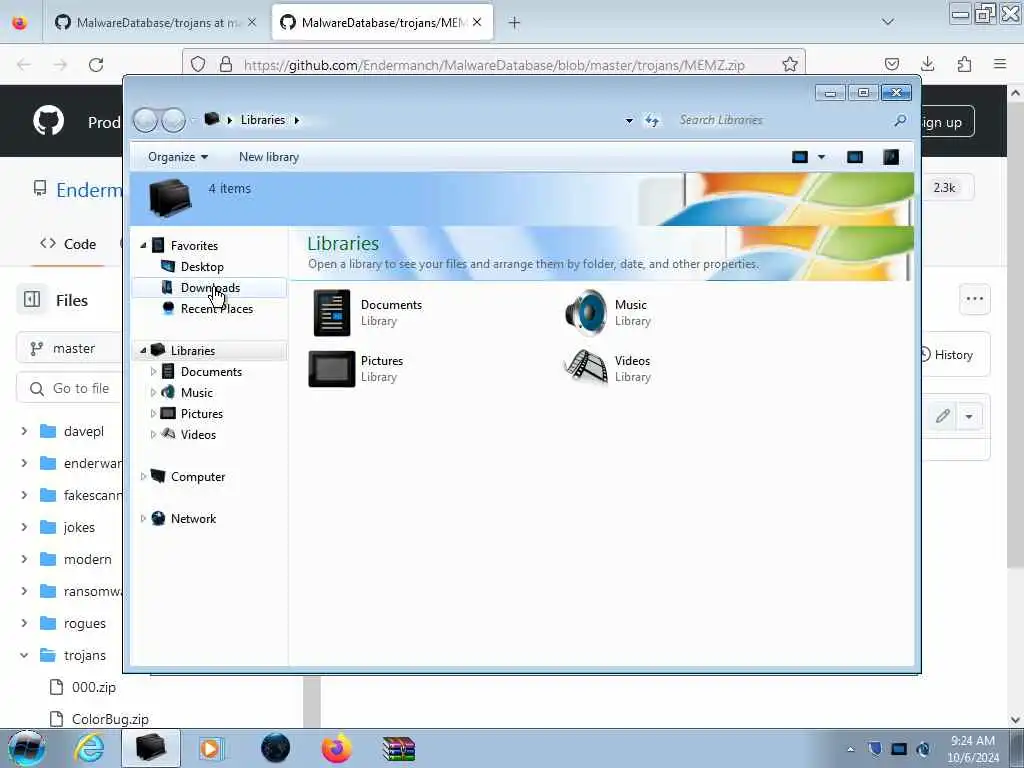The width and height of the screenshot is (1024, 768).
Task: Reload page in Firefox
Action: click(96, 65)
